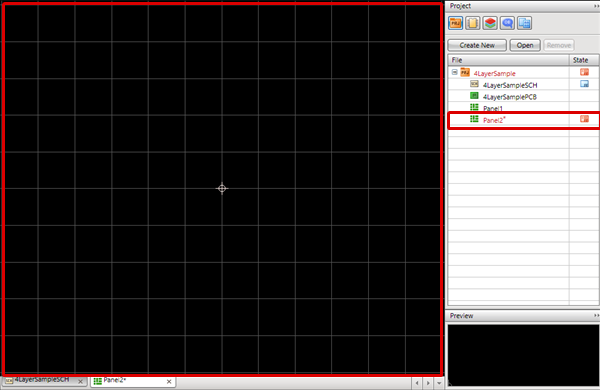Switch to the 4LayerSampleSCH document tab
The height and width of the screenshot is (390, 600).
coord(42,380)
